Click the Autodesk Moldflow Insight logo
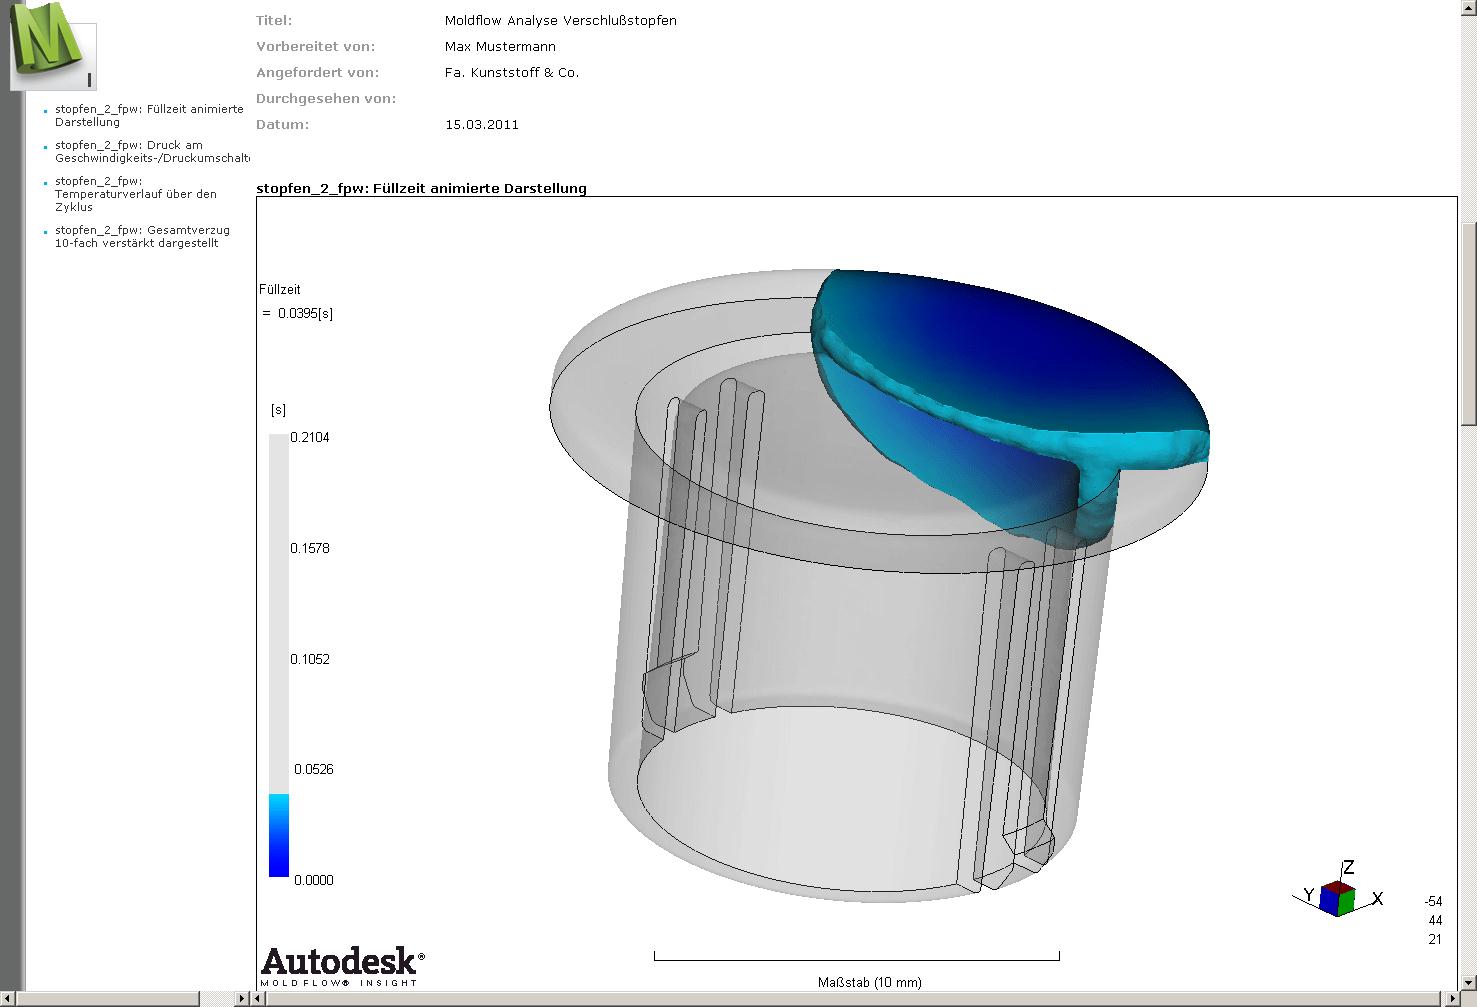The width and height of the screenshot is (1477, 1007). 342,967
